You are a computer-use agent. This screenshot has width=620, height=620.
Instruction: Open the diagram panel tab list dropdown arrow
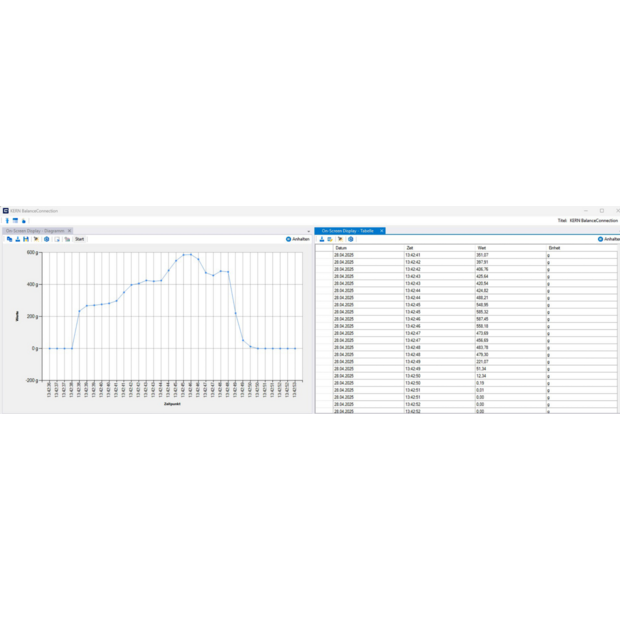[x=308, y=230]
